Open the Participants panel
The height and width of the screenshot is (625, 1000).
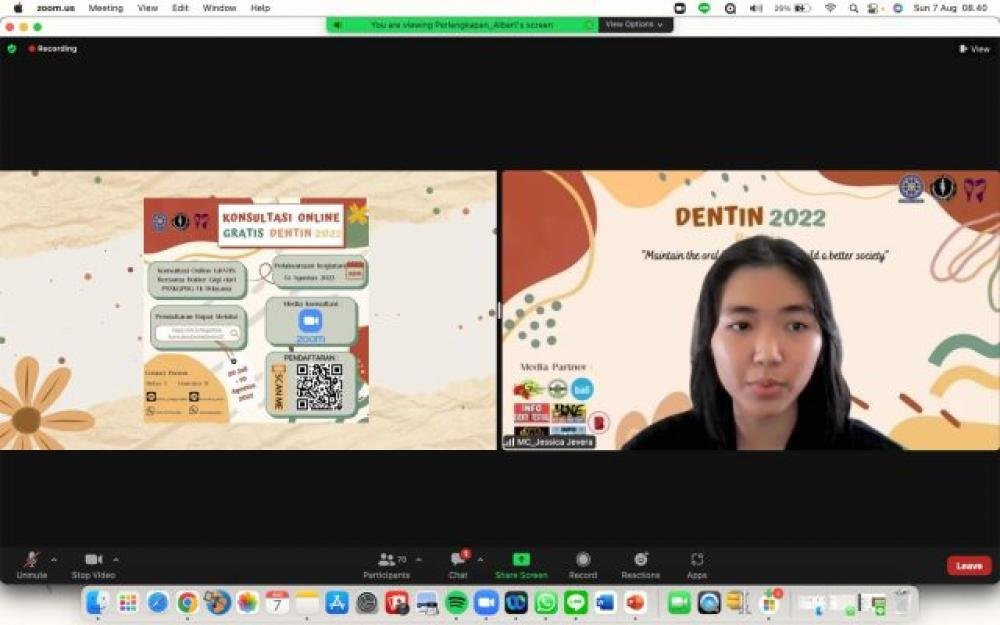coord(387,560)
